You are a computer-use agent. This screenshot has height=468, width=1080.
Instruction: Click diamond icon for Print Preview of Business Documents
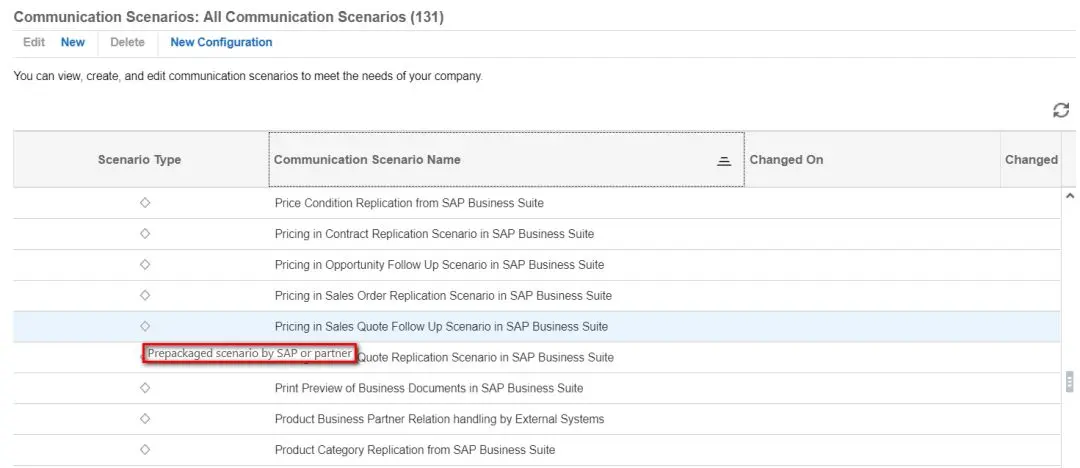click(x=145, y=388)
